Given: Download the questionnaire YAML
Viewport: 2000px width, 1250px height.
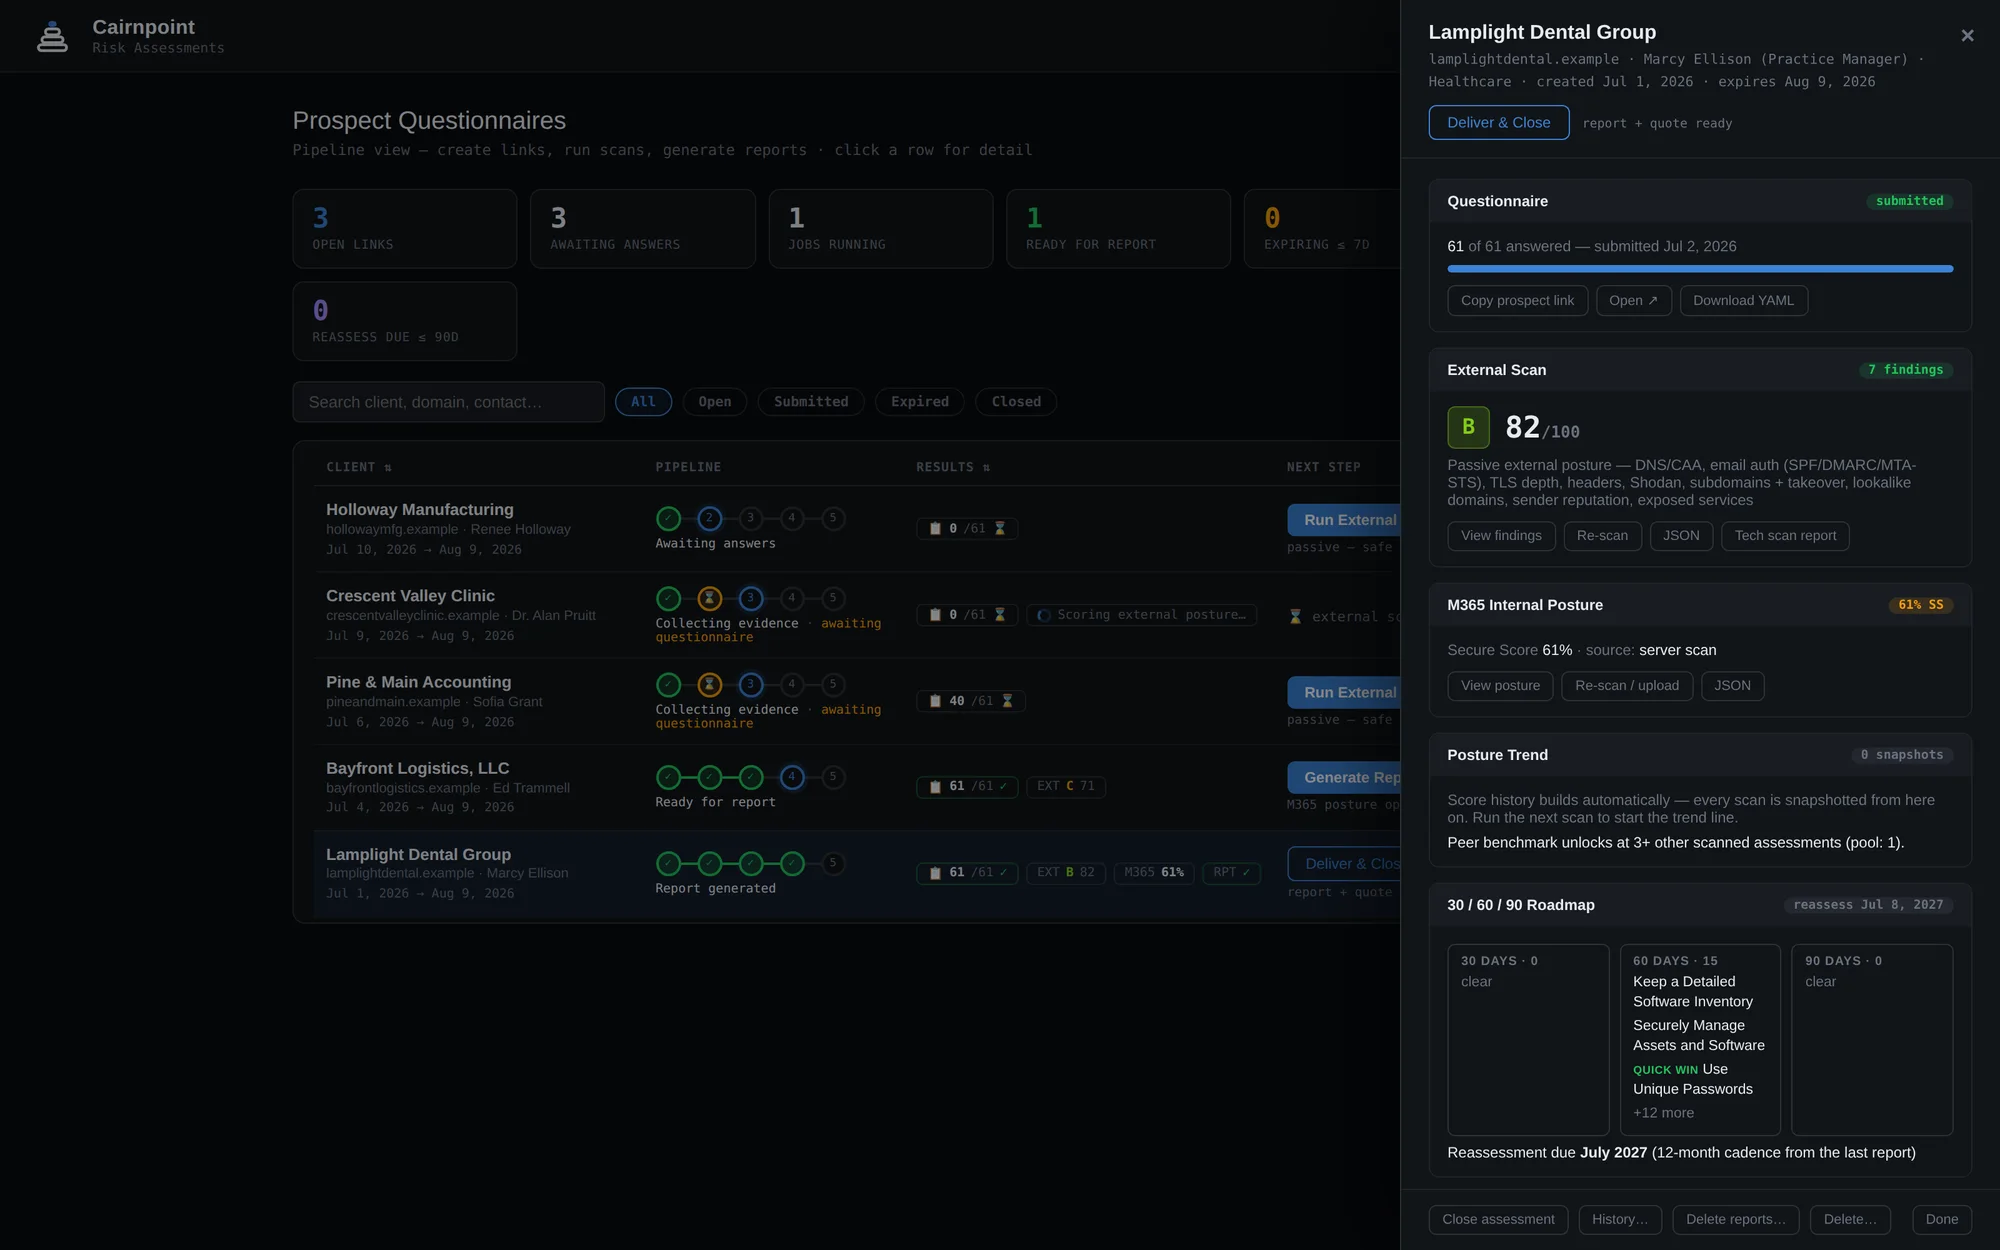Looking at the screenshot, I should (1743, 300).
